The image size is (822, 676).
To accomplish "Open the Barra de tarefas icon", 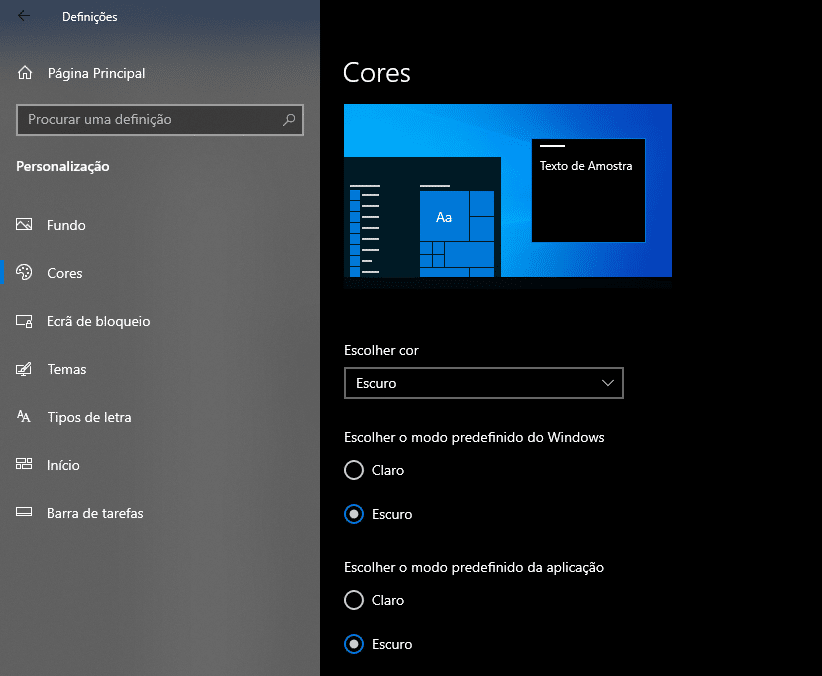I will [x=24, y=512].
